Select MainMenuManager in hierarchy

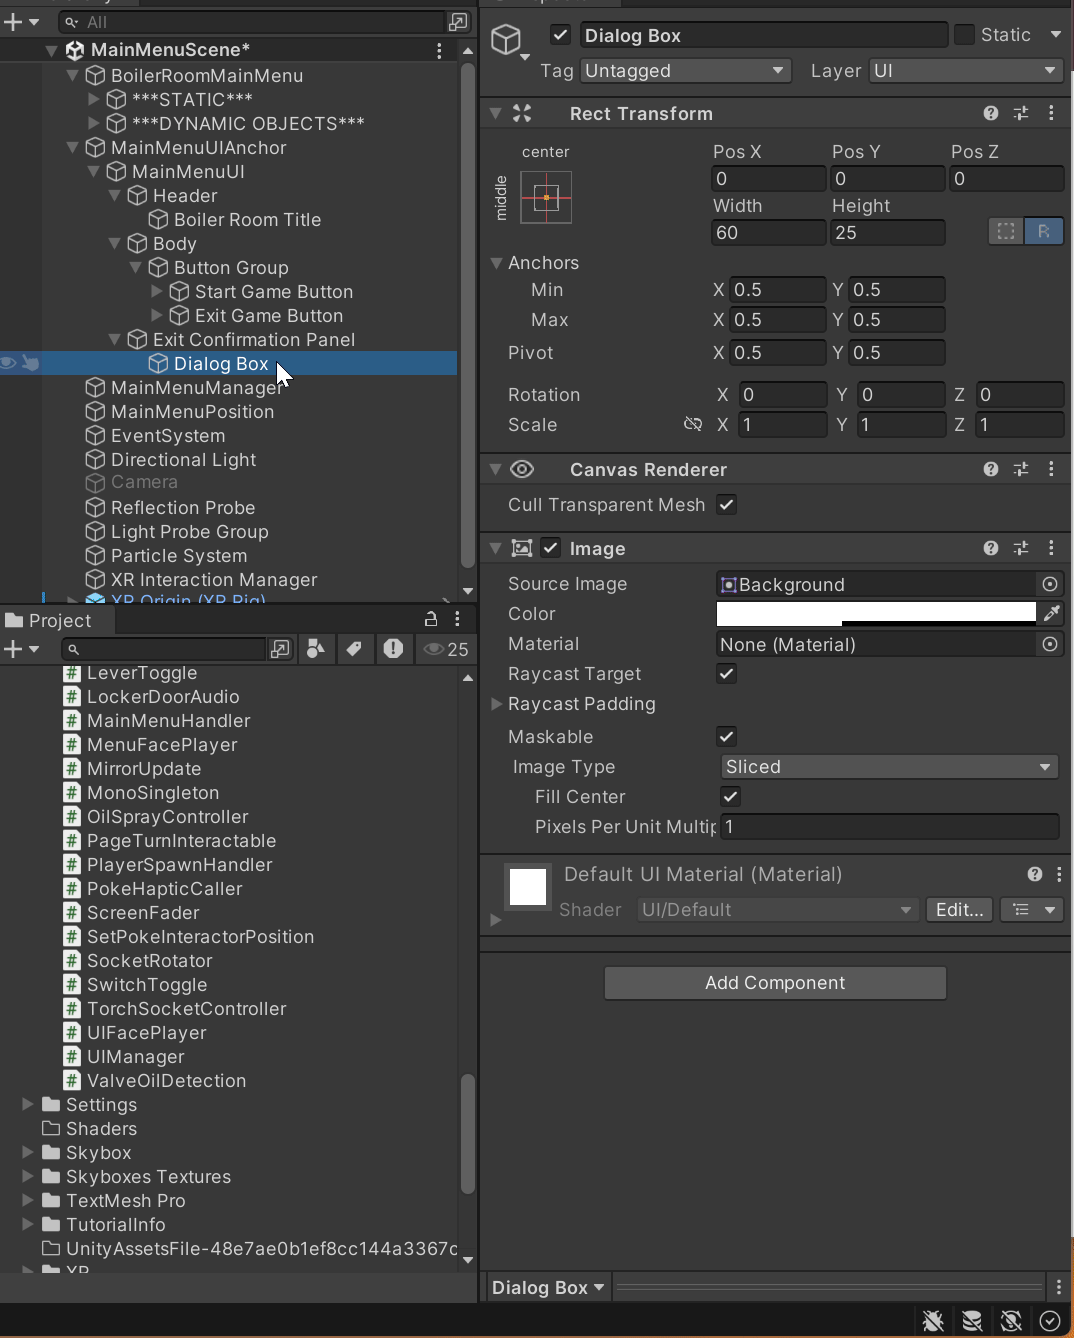coord(196,387)
